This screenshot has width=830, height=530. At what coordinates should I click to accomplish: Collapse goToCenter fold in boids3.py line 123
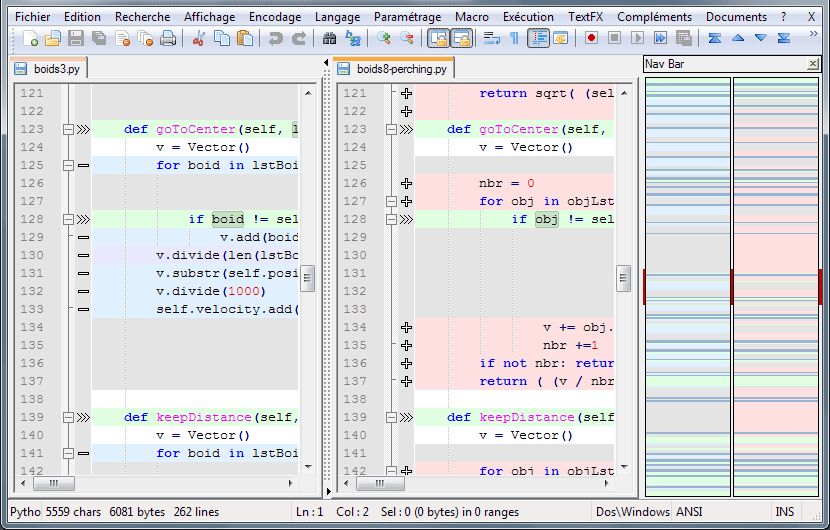(68, 130)
